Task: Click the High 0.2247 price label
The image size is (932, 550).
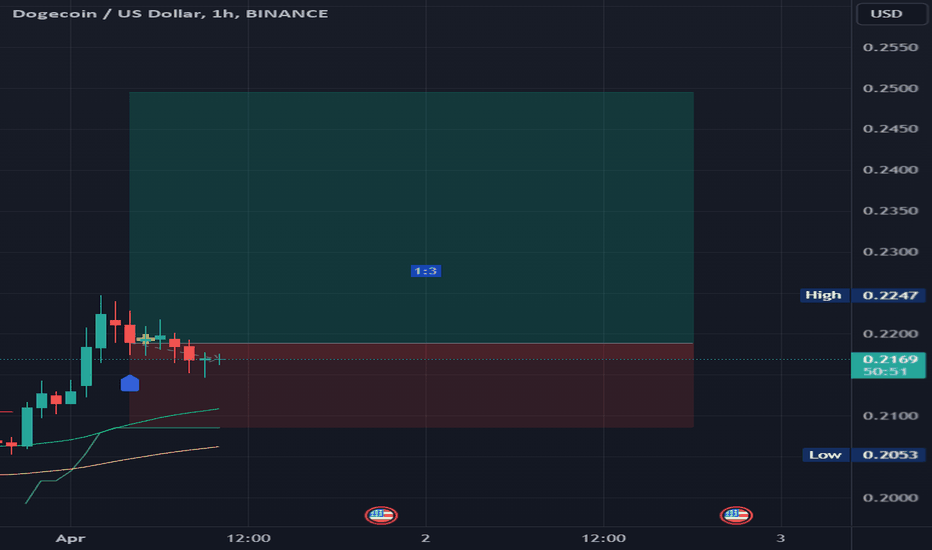Action: 862,296
